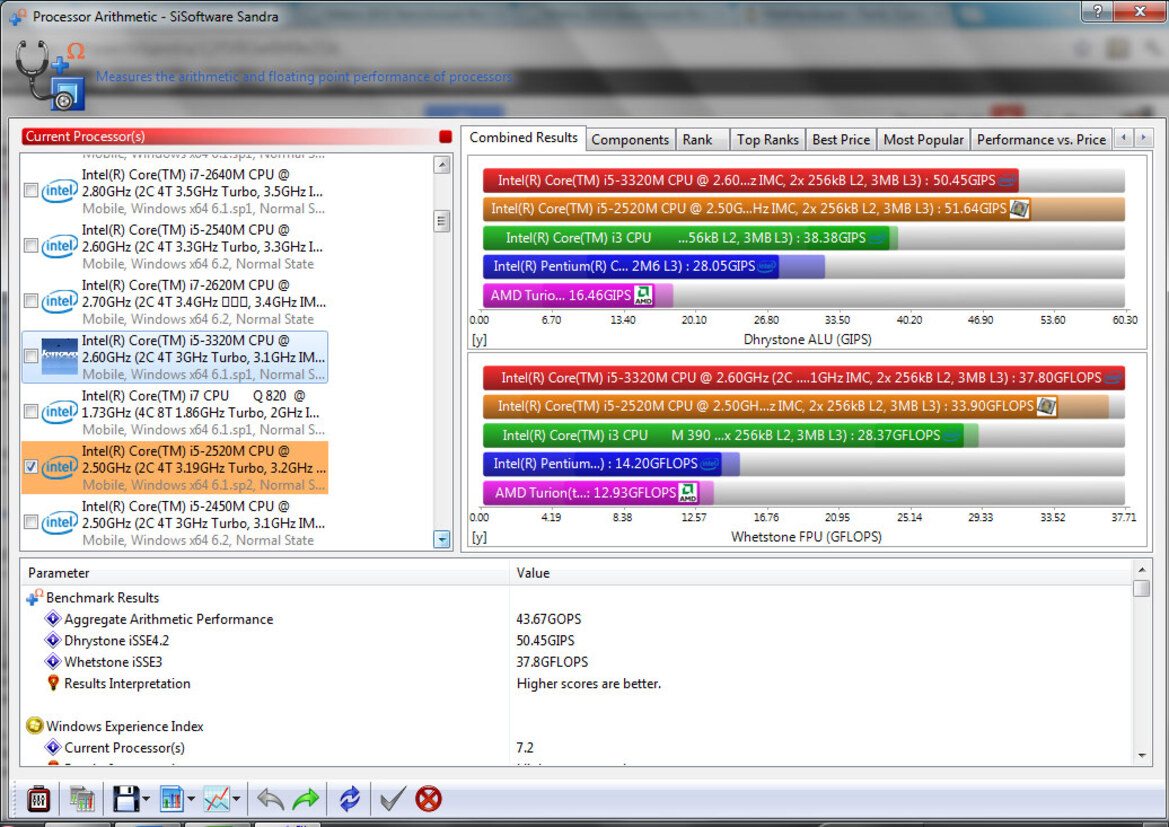Click results table scroll-up arrow
The width and height of the screenshot is (1169, 827).
[1141, 570]
